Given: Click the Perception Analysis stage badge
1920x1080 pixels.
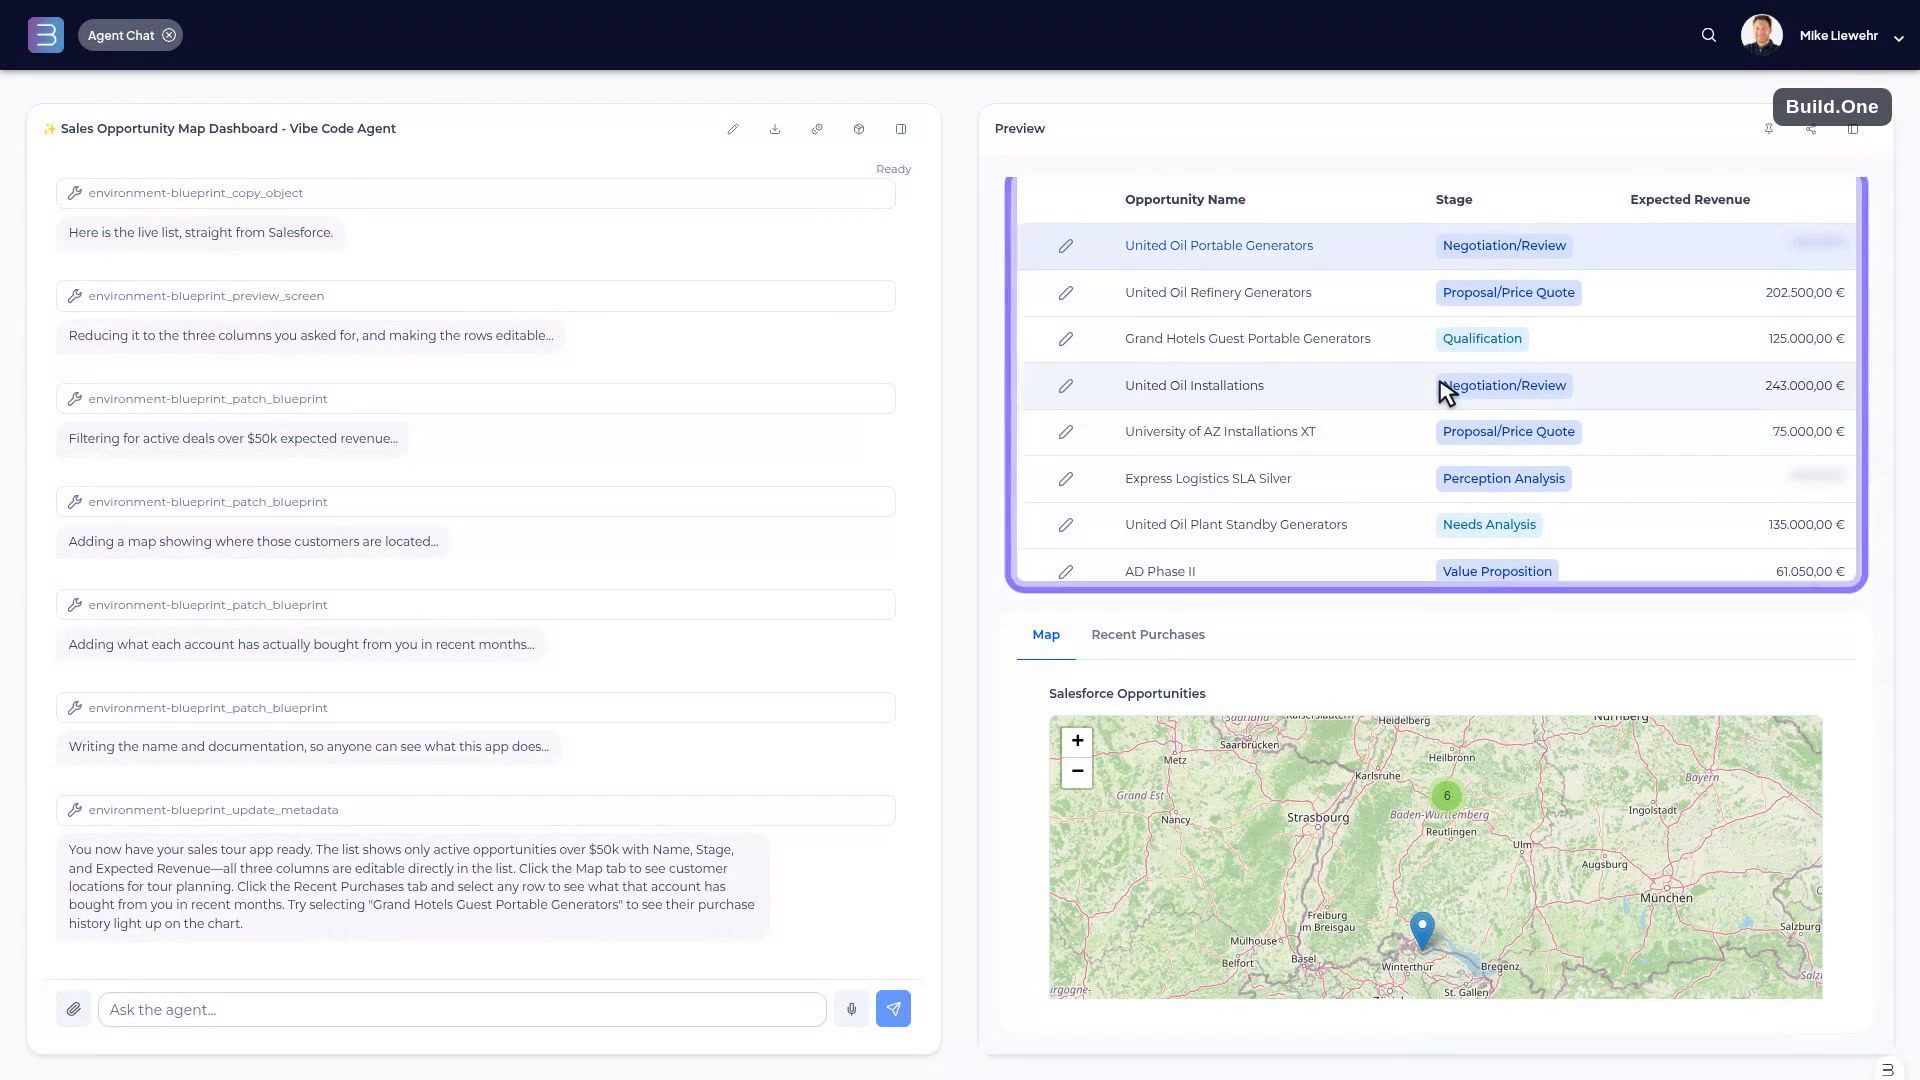Looking at the screenshot, I should (x=1504, y=479).
